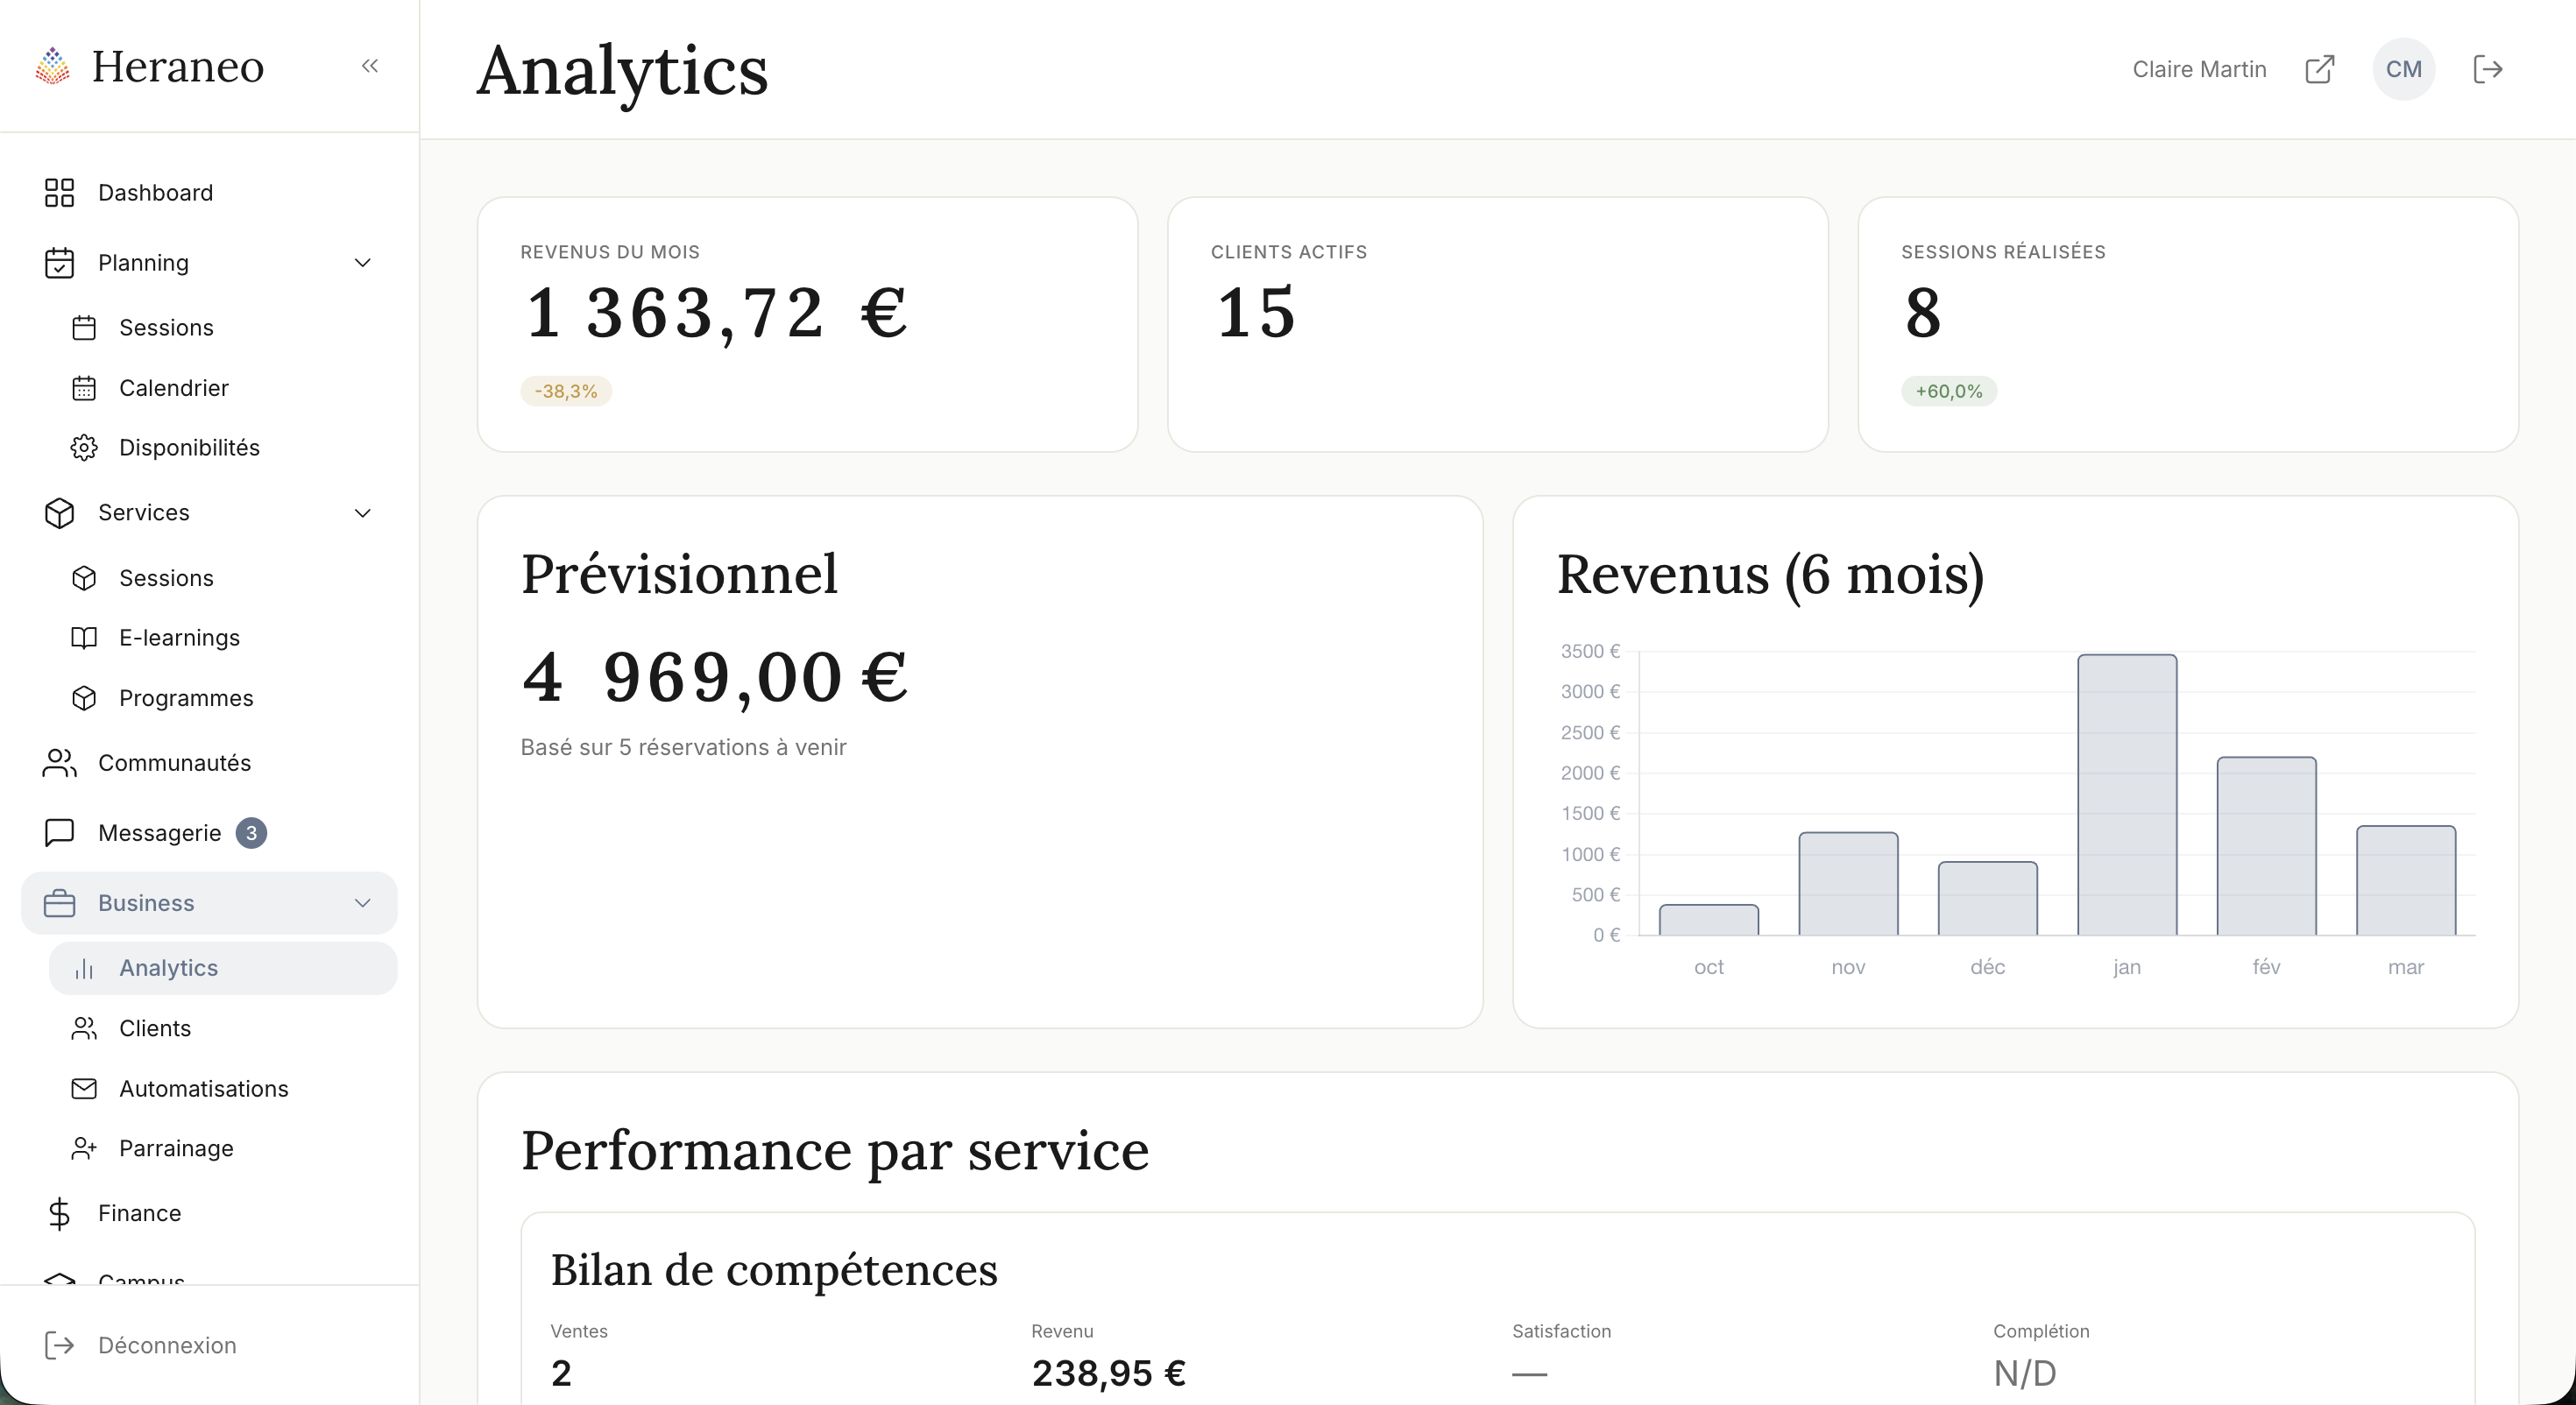The image size is (2576, 1405).
Task: Select the E-learnings book icon
Action: click(x=86, y=637)
